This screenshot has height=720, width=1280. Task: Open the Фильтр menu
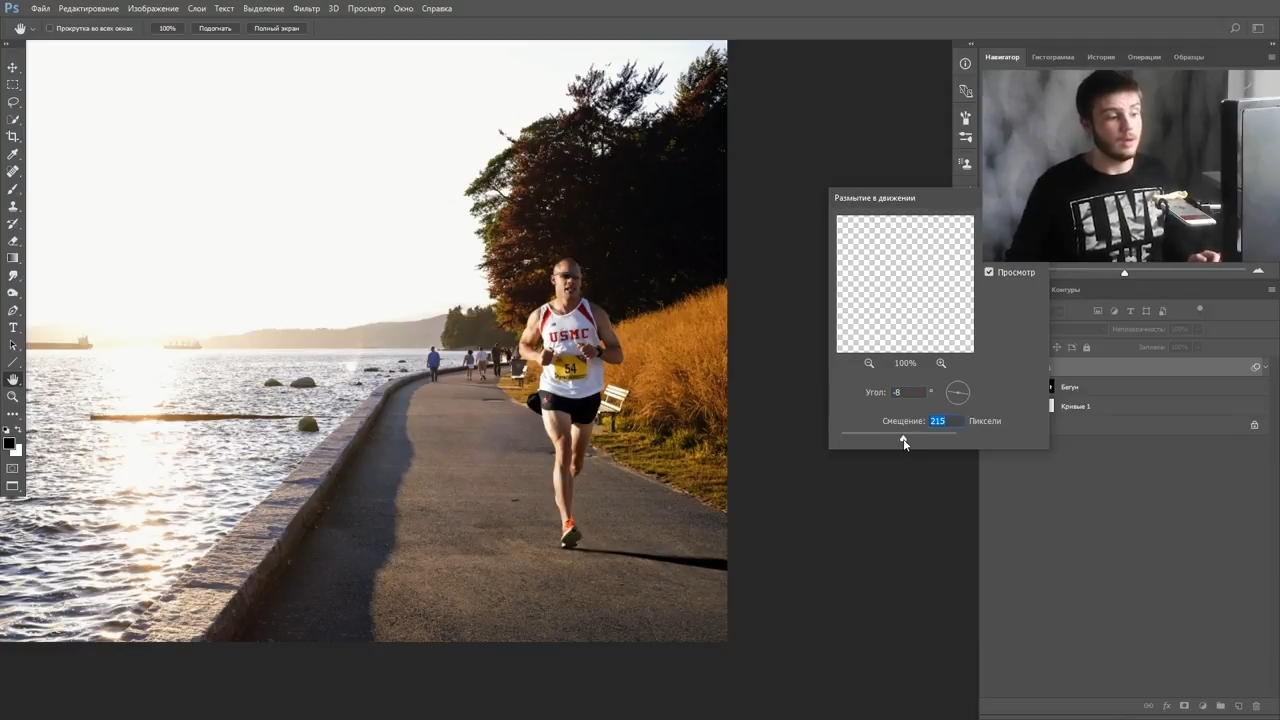(306, 8)
